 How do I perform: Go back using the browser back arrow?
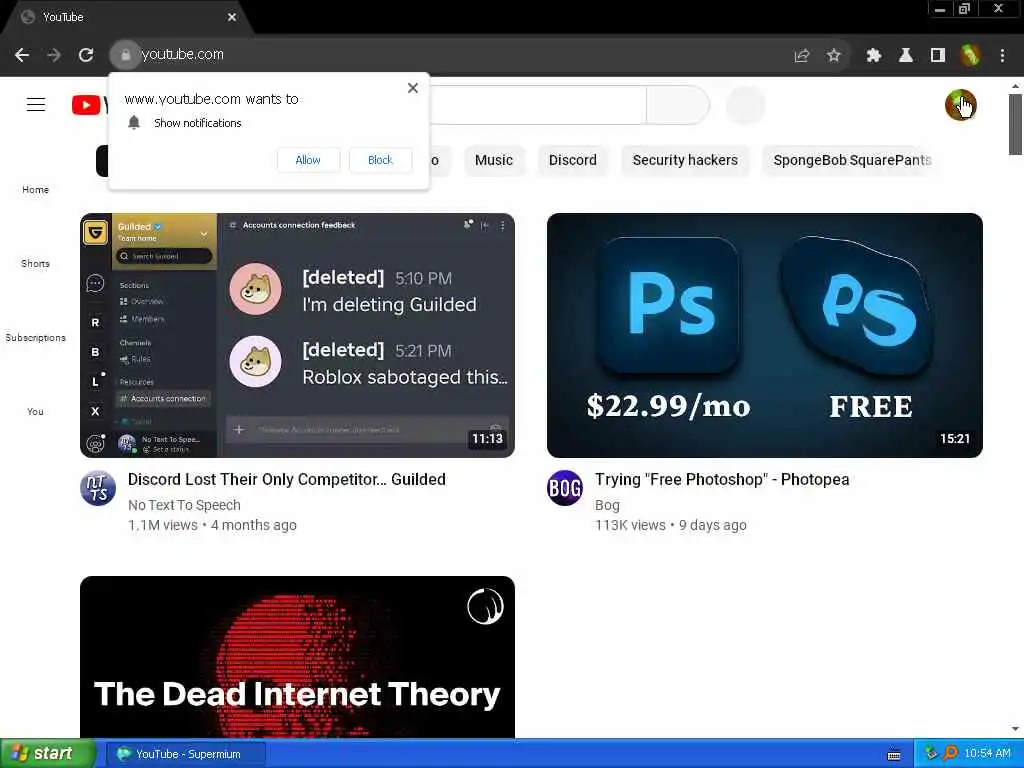tap(22, 55)
